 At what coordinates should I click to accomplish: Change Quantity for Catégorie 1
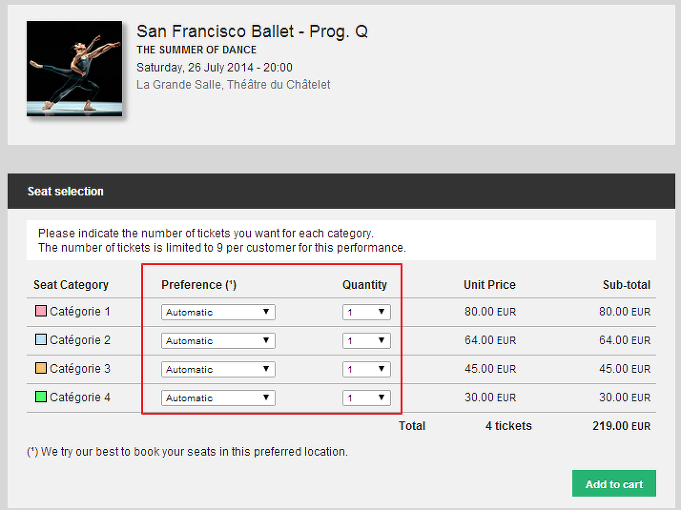pos(366,312)
